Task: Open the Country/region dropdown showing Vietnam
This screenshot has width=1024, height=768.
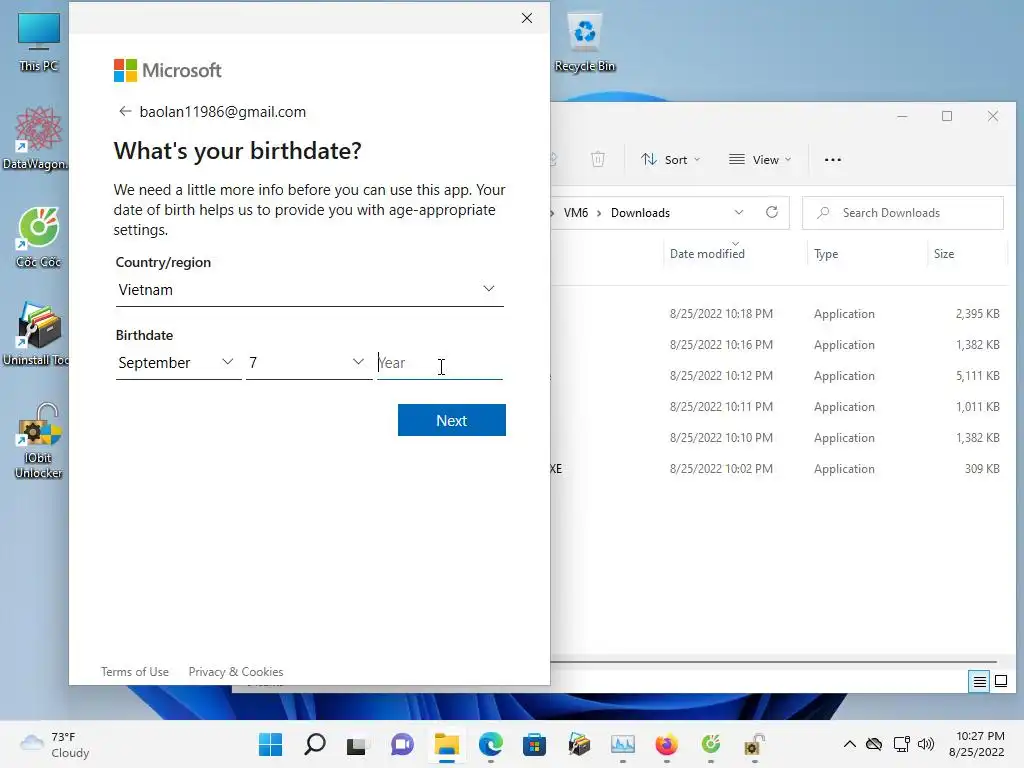Action: pyautogui.click(x=310, y=289)
